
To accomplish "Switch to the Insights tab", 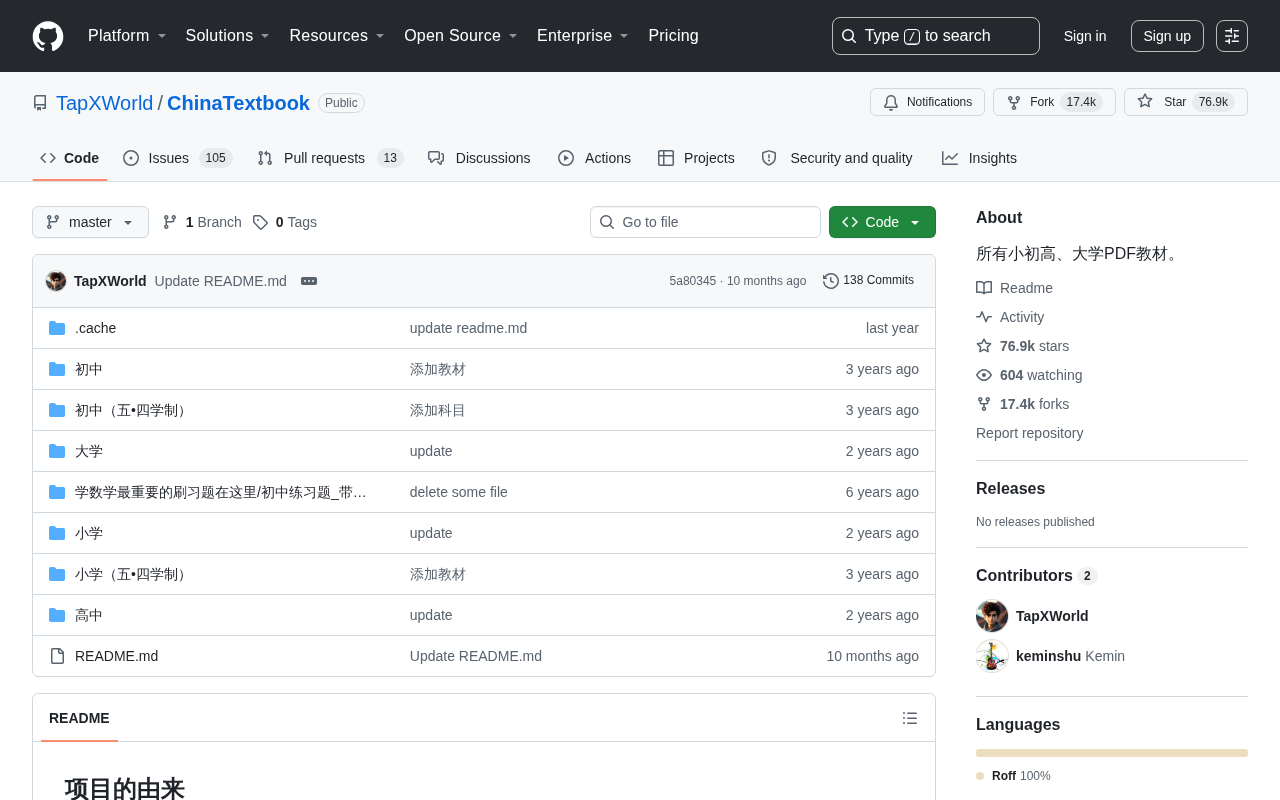I will (979, 158).
